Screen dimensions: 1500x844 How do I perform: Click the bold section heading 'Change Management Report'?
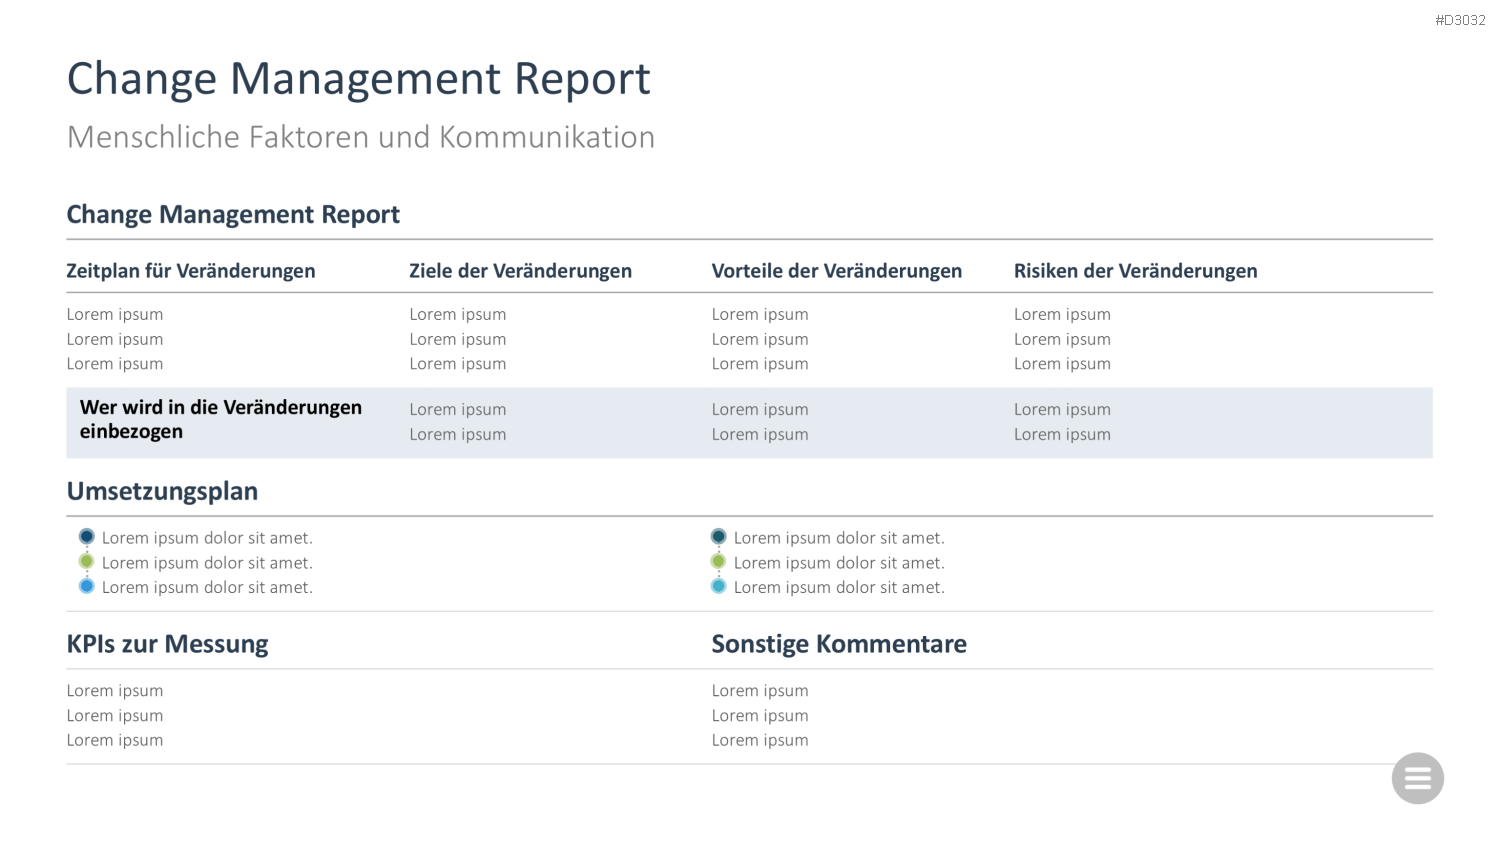[233, 215]
